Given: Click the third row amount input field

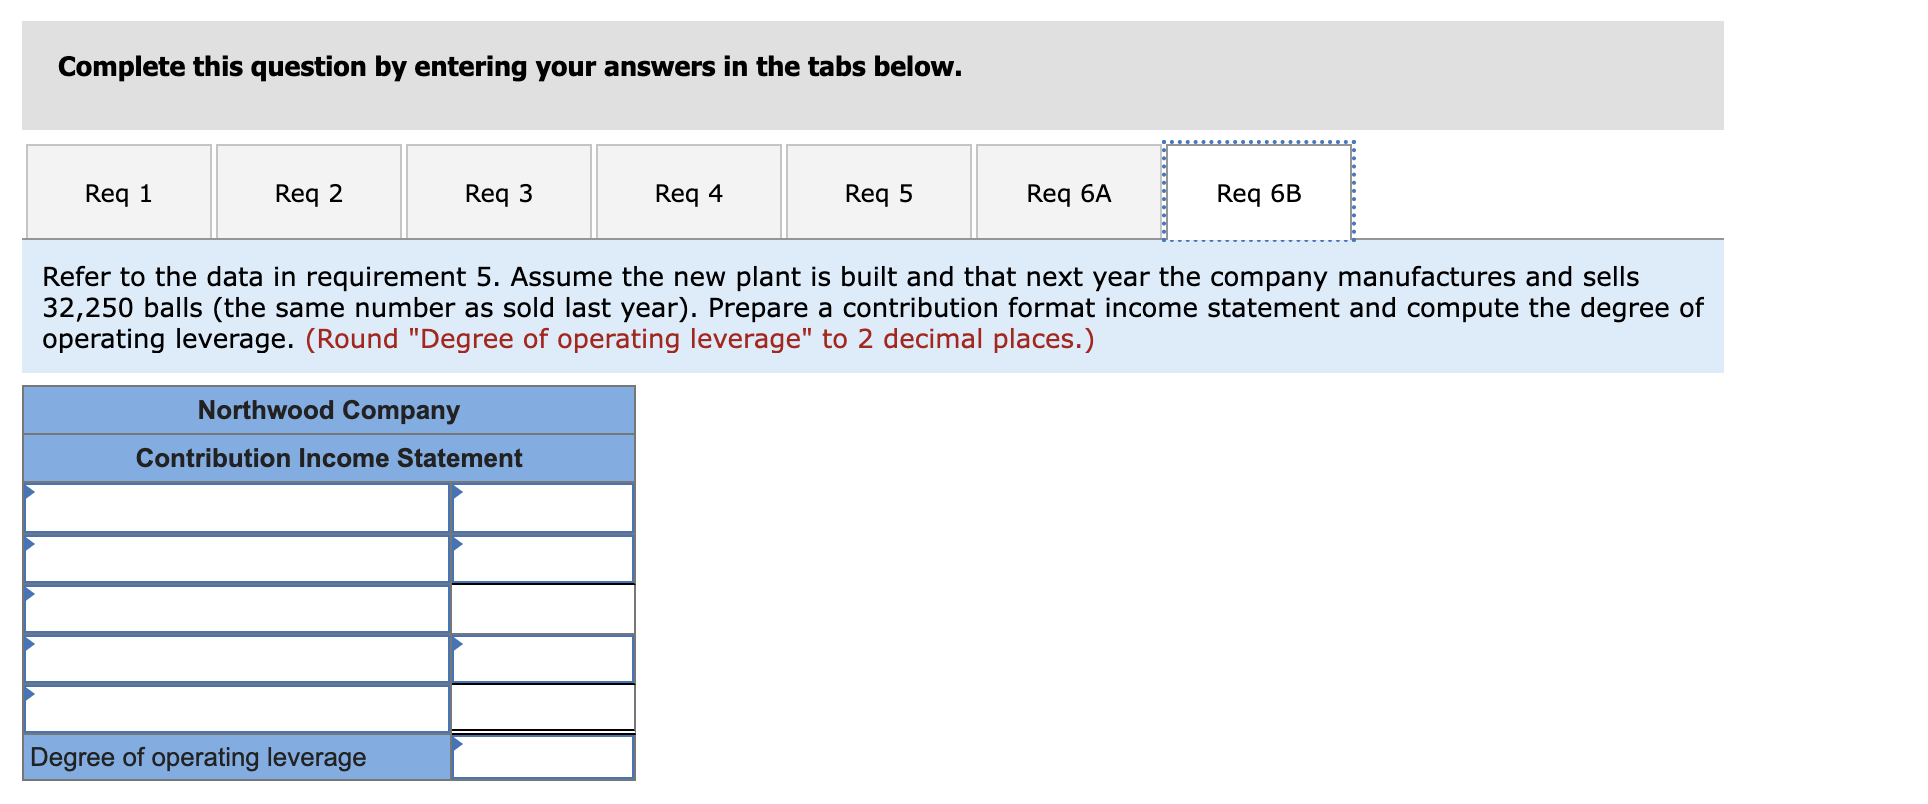Looking at the screenshot, I should (x=543, y=608).
